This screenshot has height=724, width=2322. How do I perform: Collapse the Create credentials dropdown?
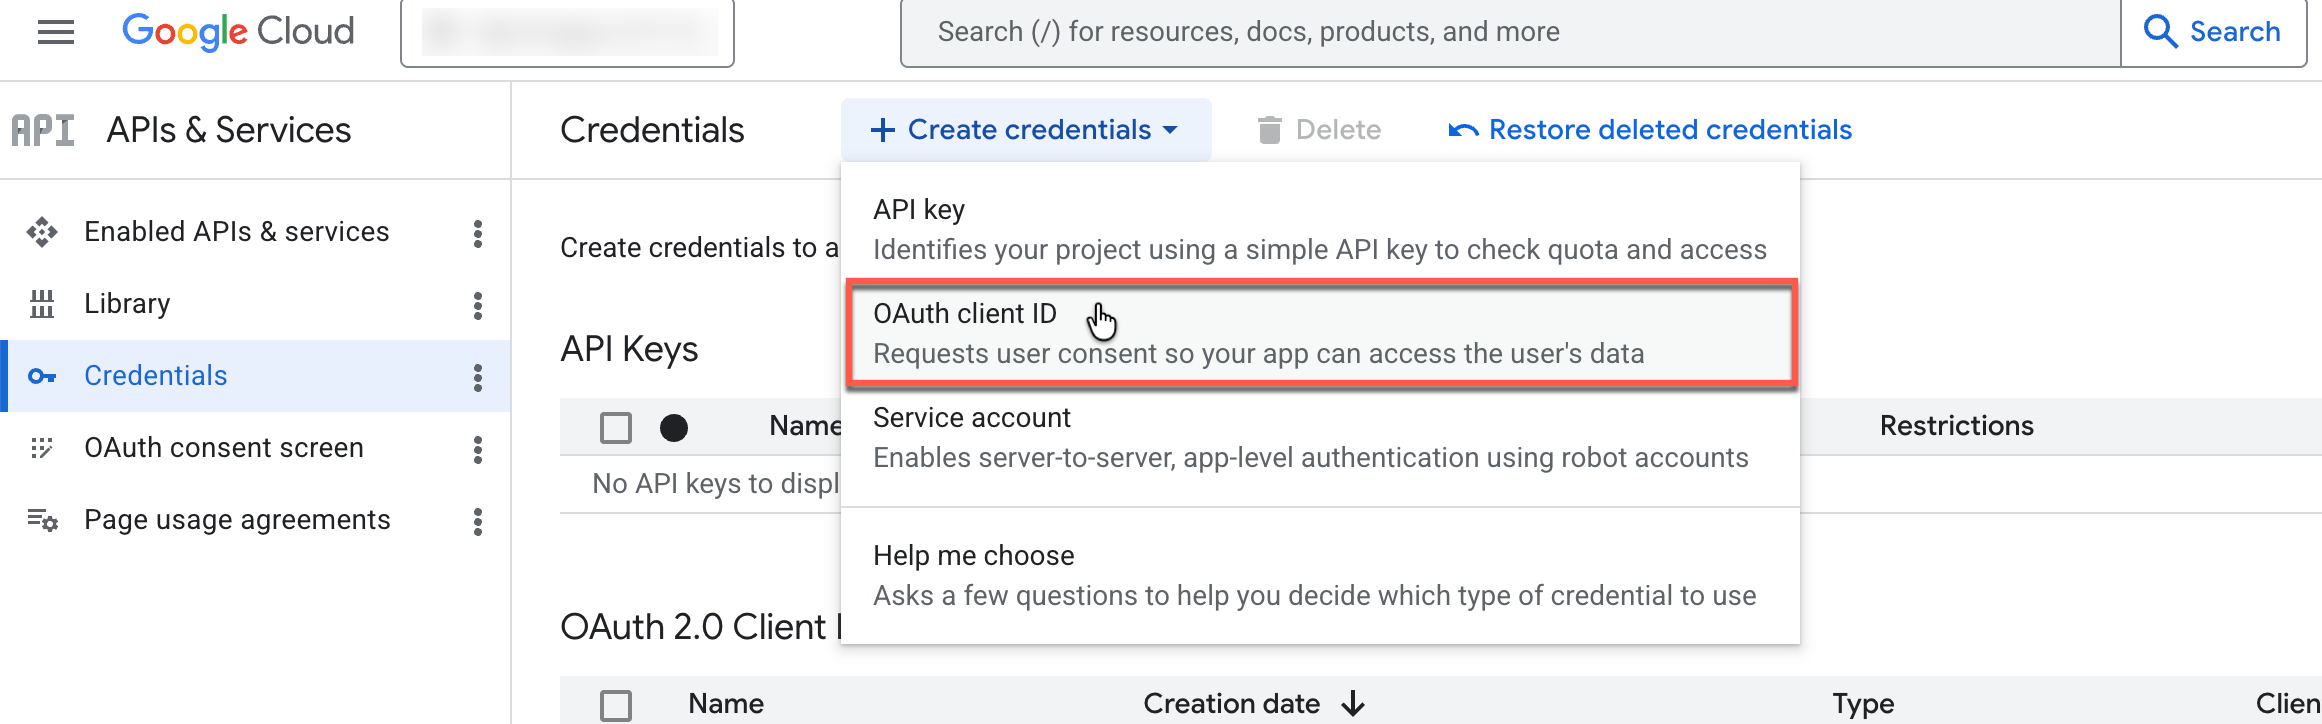pos(1026,130)
